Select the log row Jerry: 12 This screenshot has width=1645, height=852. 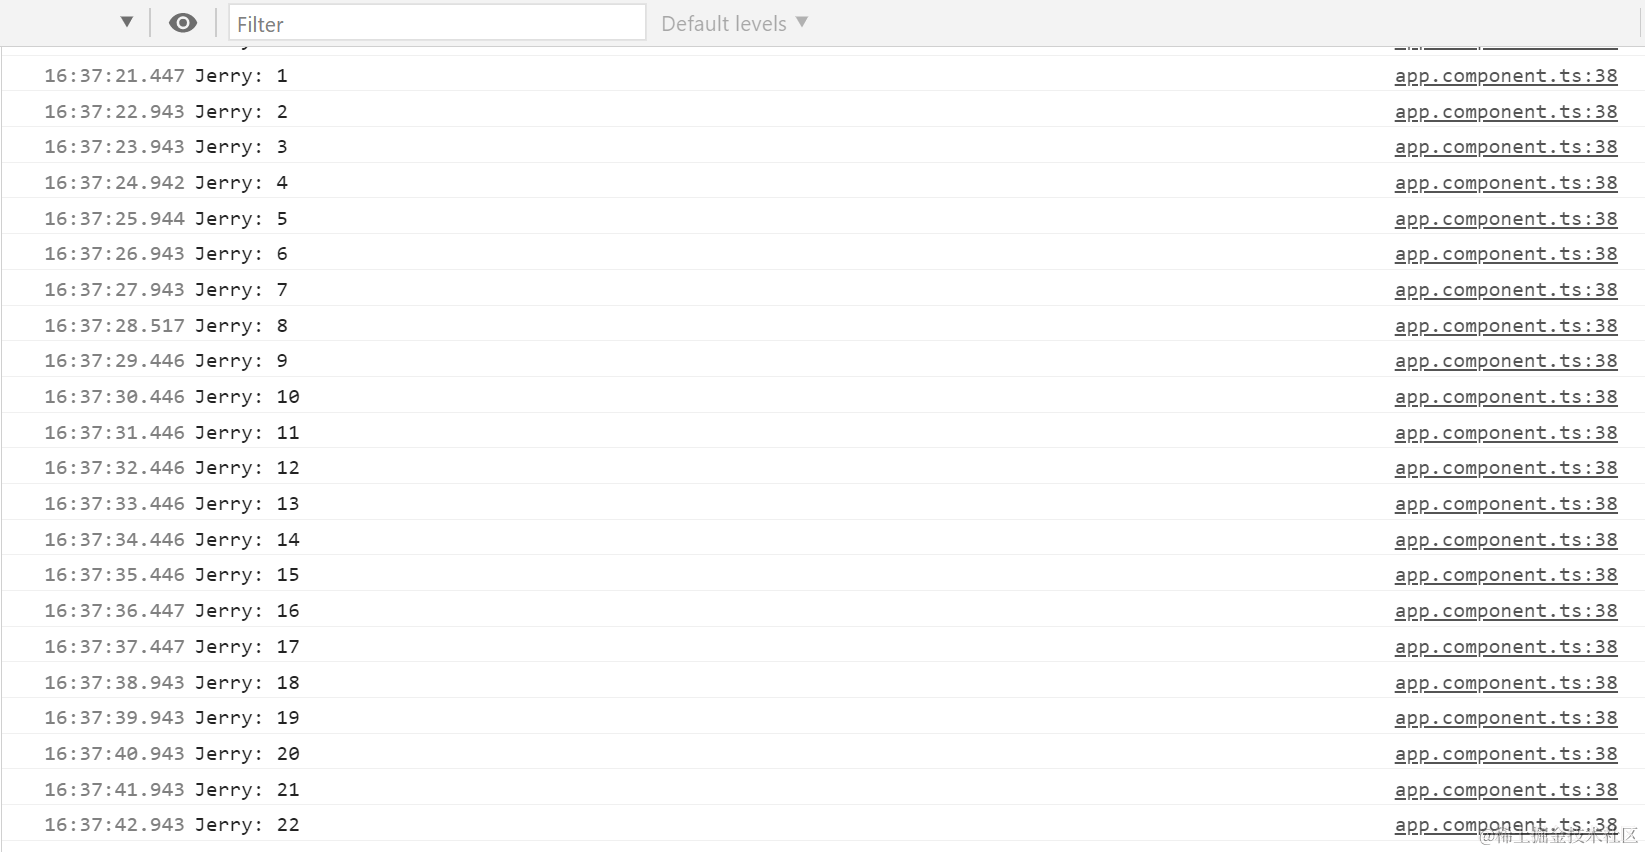click(822, 468)
